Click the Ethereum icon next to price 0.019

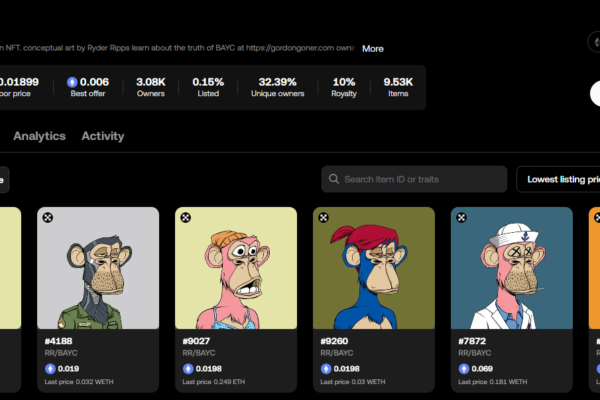tap(50, 369)
